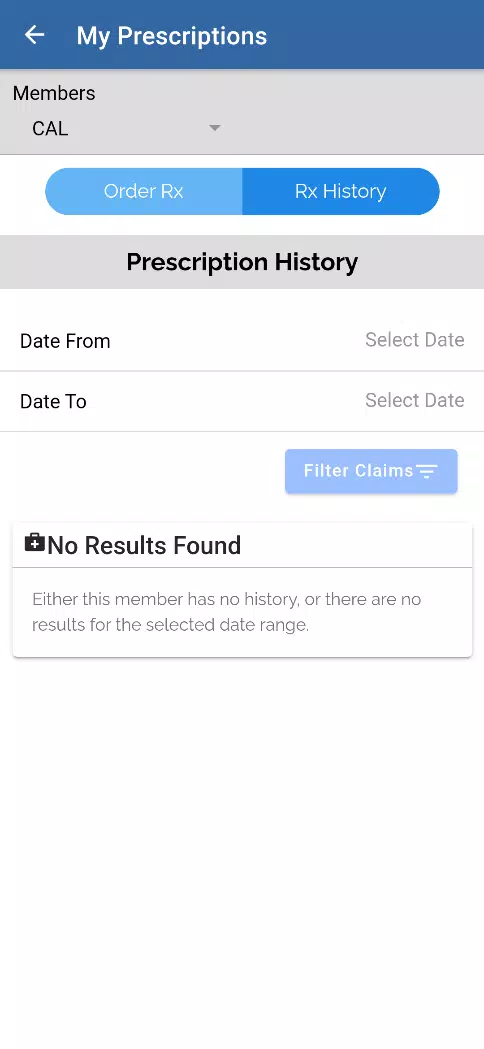Click the filter lines icon
The height and width of the screenshot is (1049, 484).
pyautogui.click(x=427, y=472)
